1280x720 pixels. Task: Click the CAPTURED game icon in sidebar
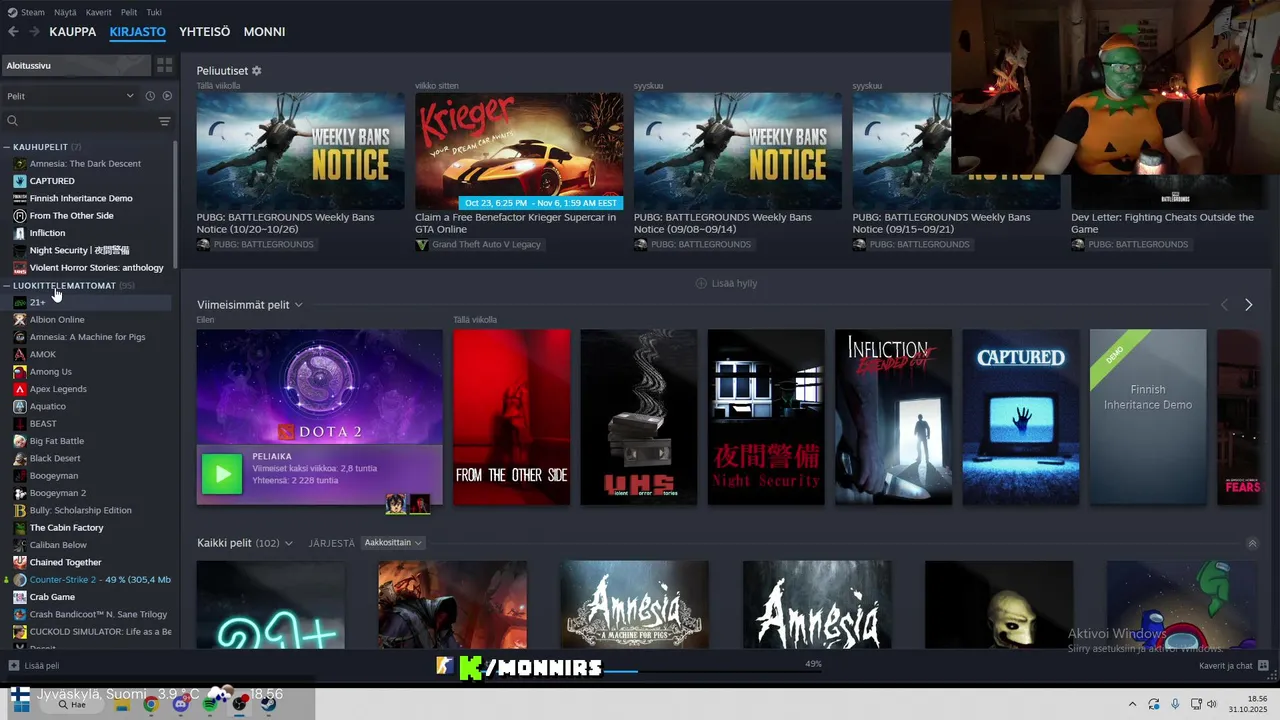[x=20, y=181]
